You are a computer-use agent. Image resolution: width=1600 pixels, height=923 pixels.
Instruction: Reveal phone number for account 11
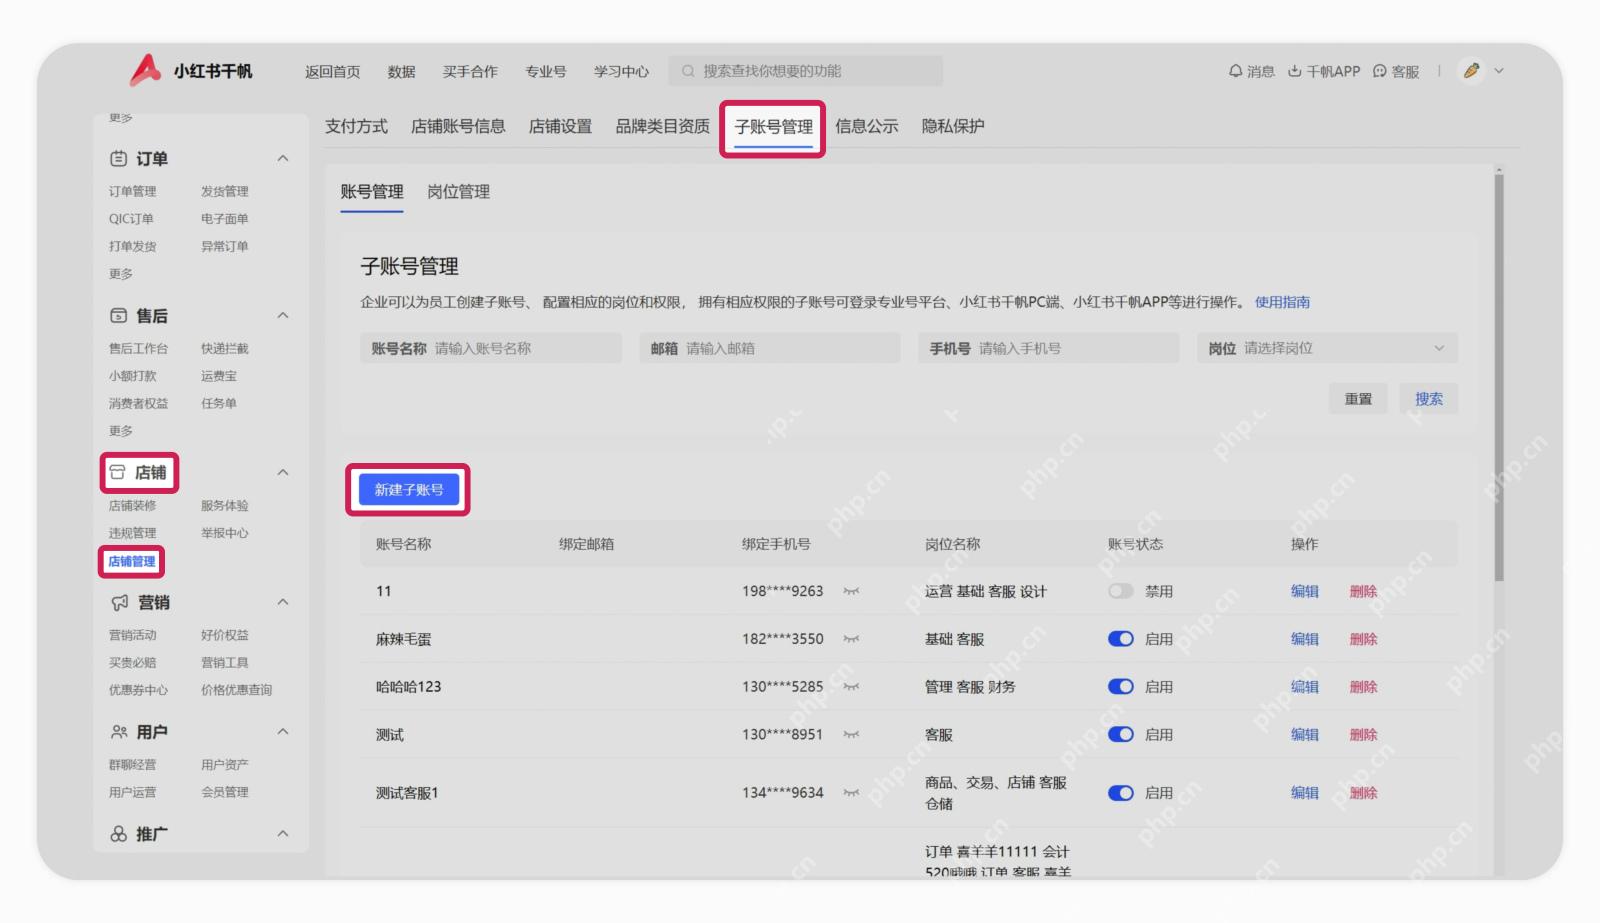851,591
